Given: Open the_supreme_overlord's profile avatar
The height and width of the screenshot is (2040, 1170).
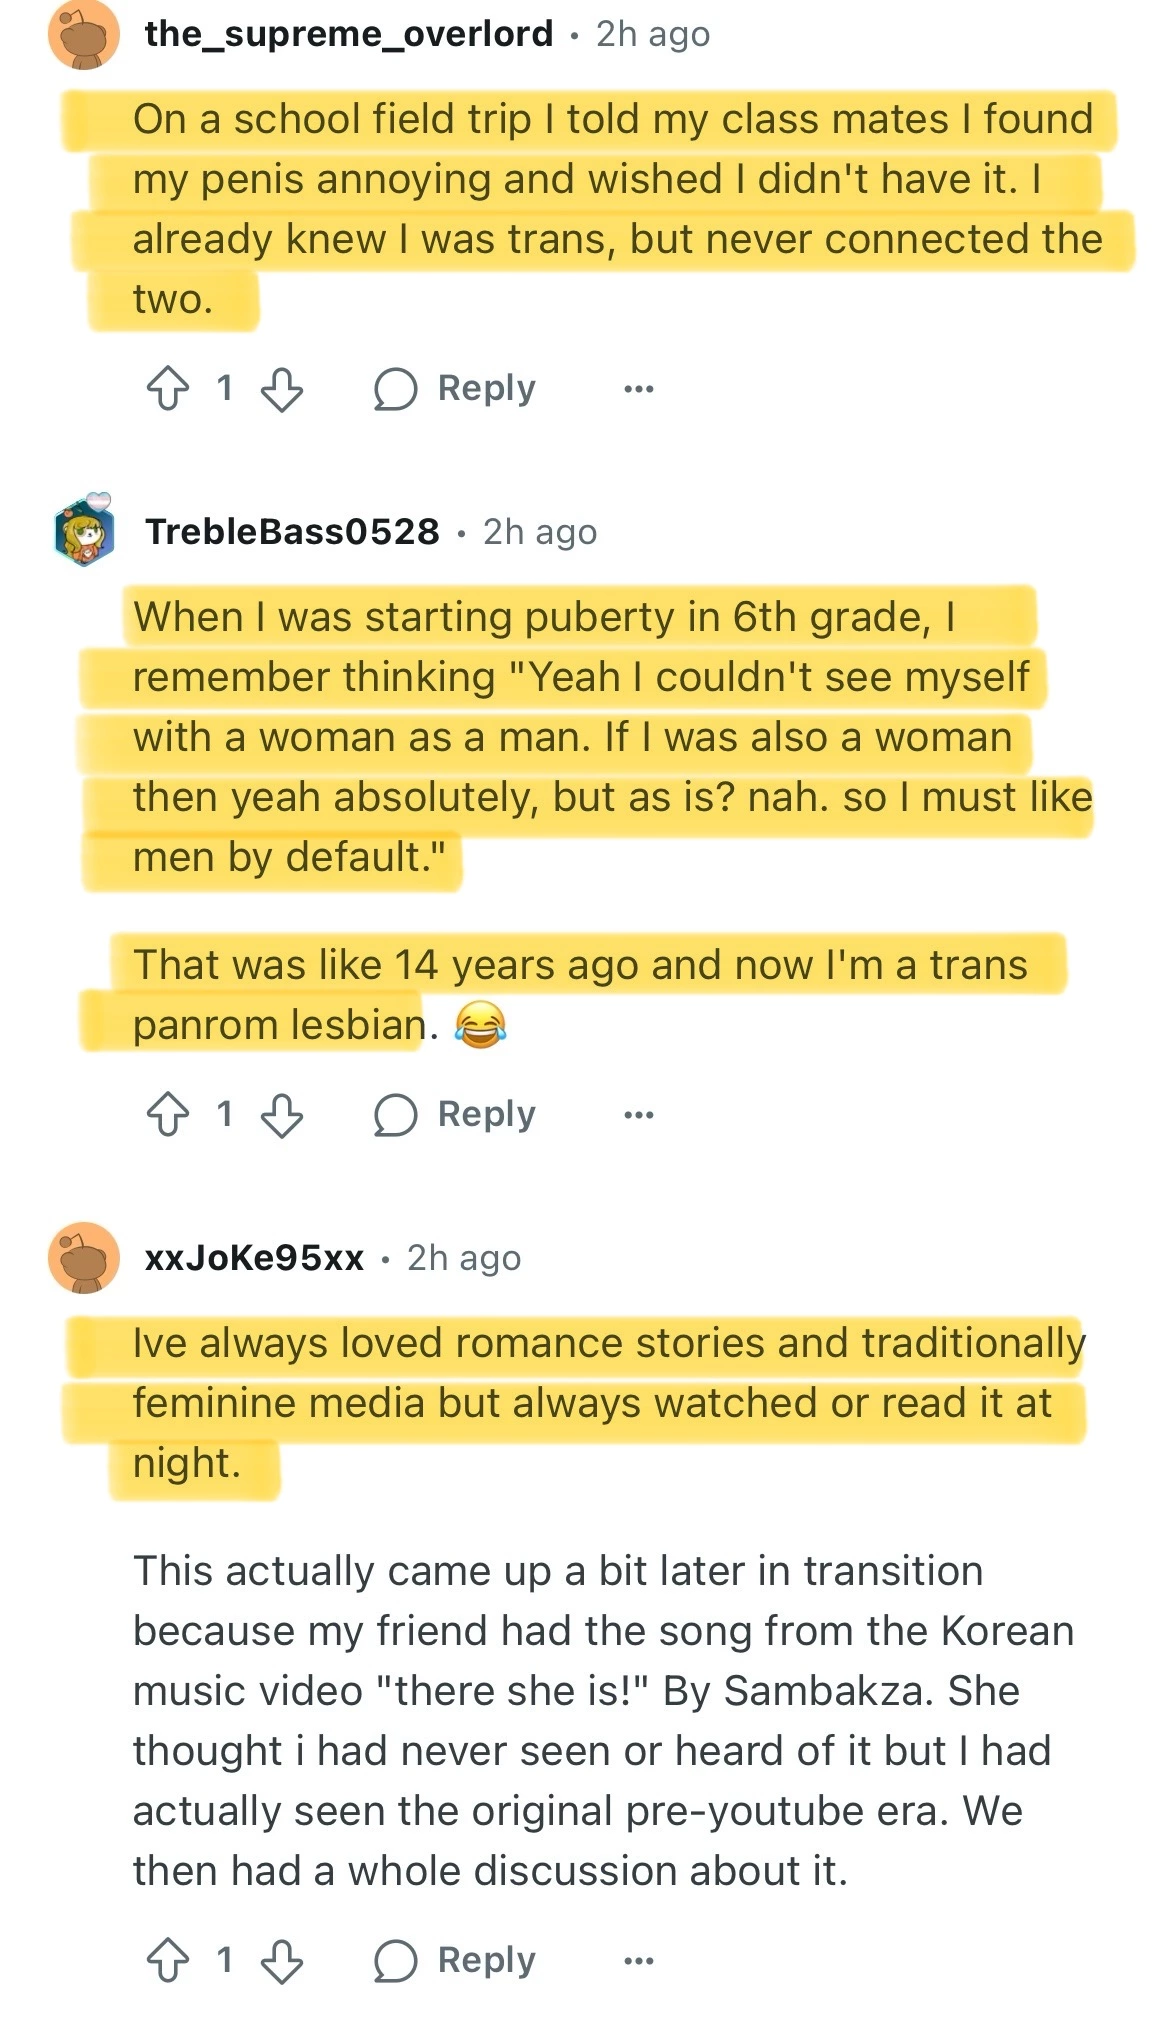Looking at the screenshot, I should pos(84,34).
